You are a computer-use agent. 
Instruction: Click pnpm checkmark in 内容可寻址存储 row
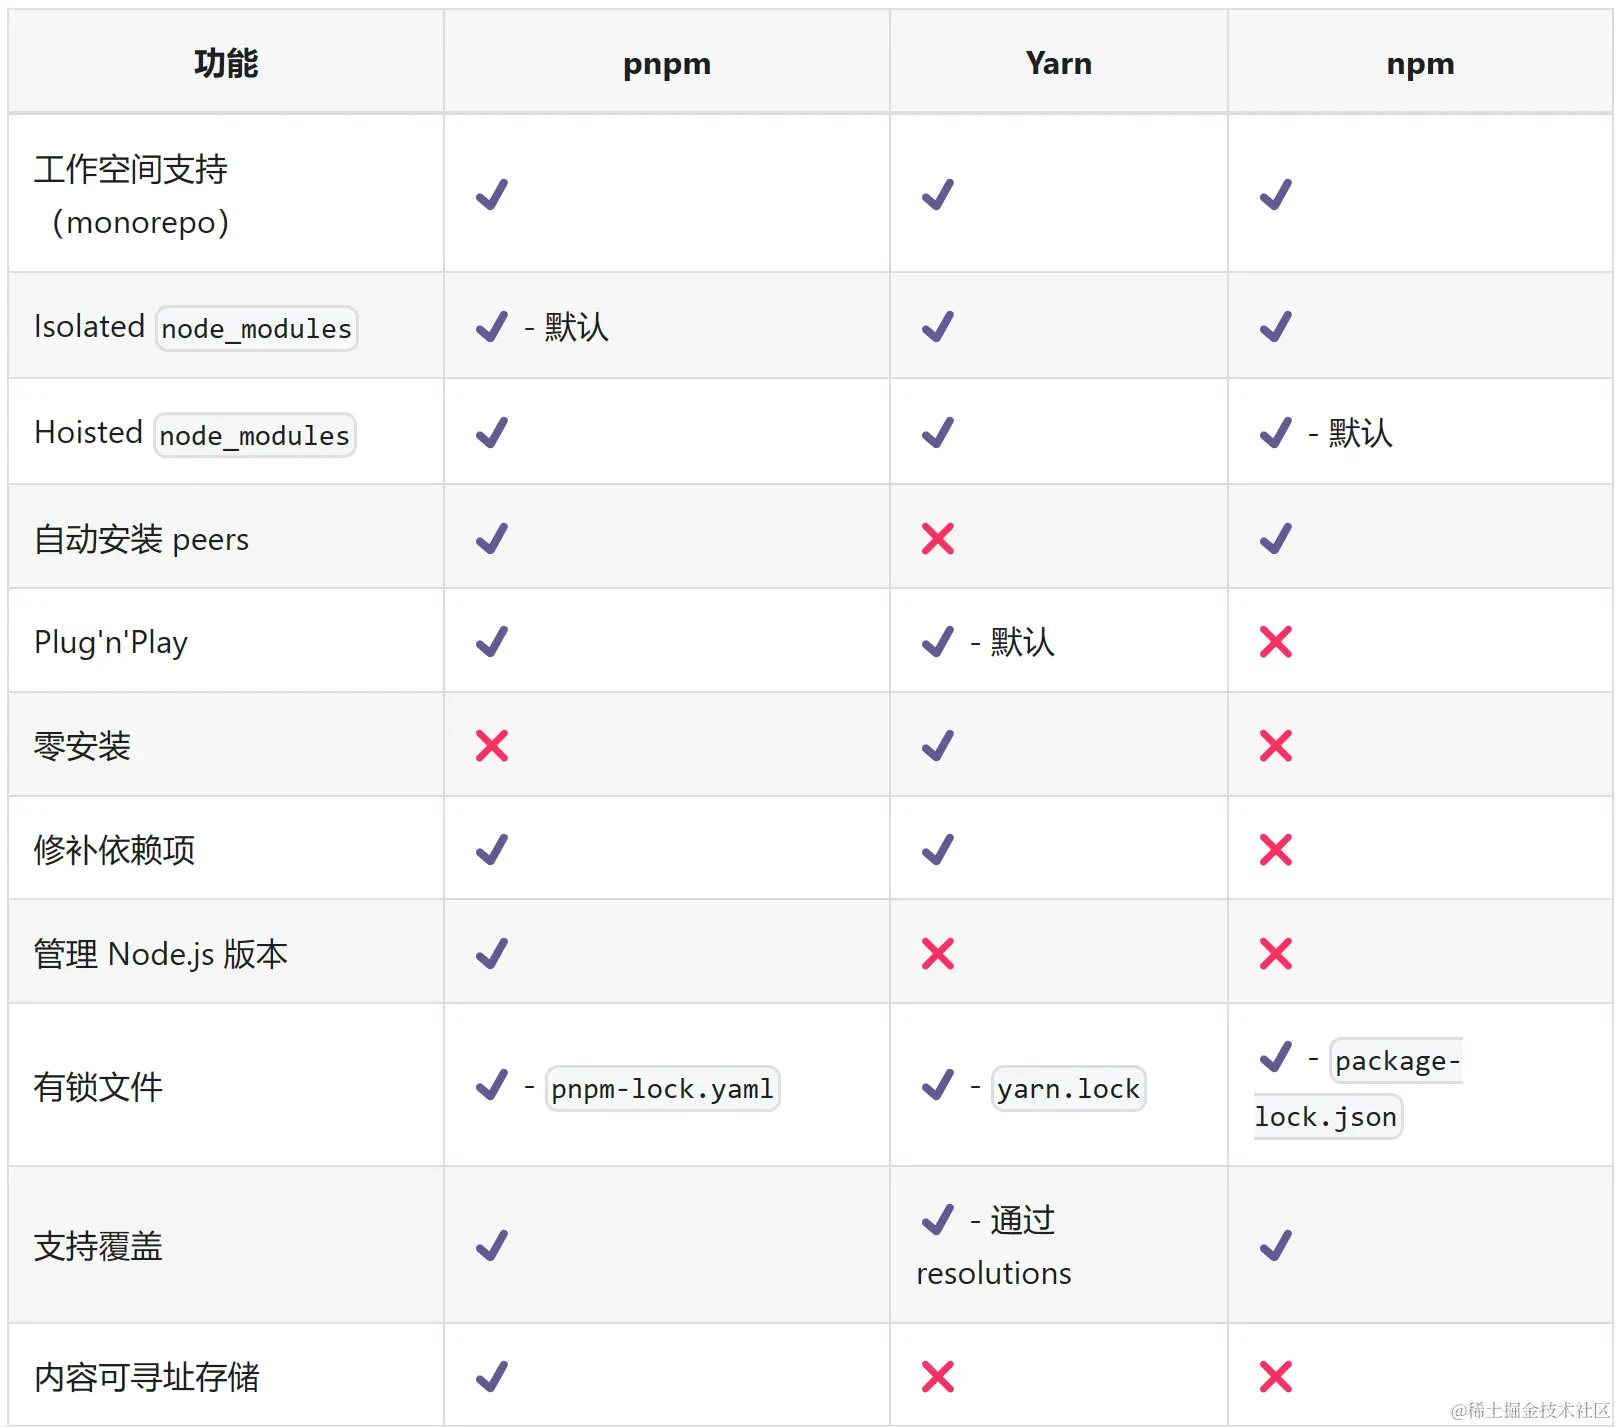[492, 1376]
